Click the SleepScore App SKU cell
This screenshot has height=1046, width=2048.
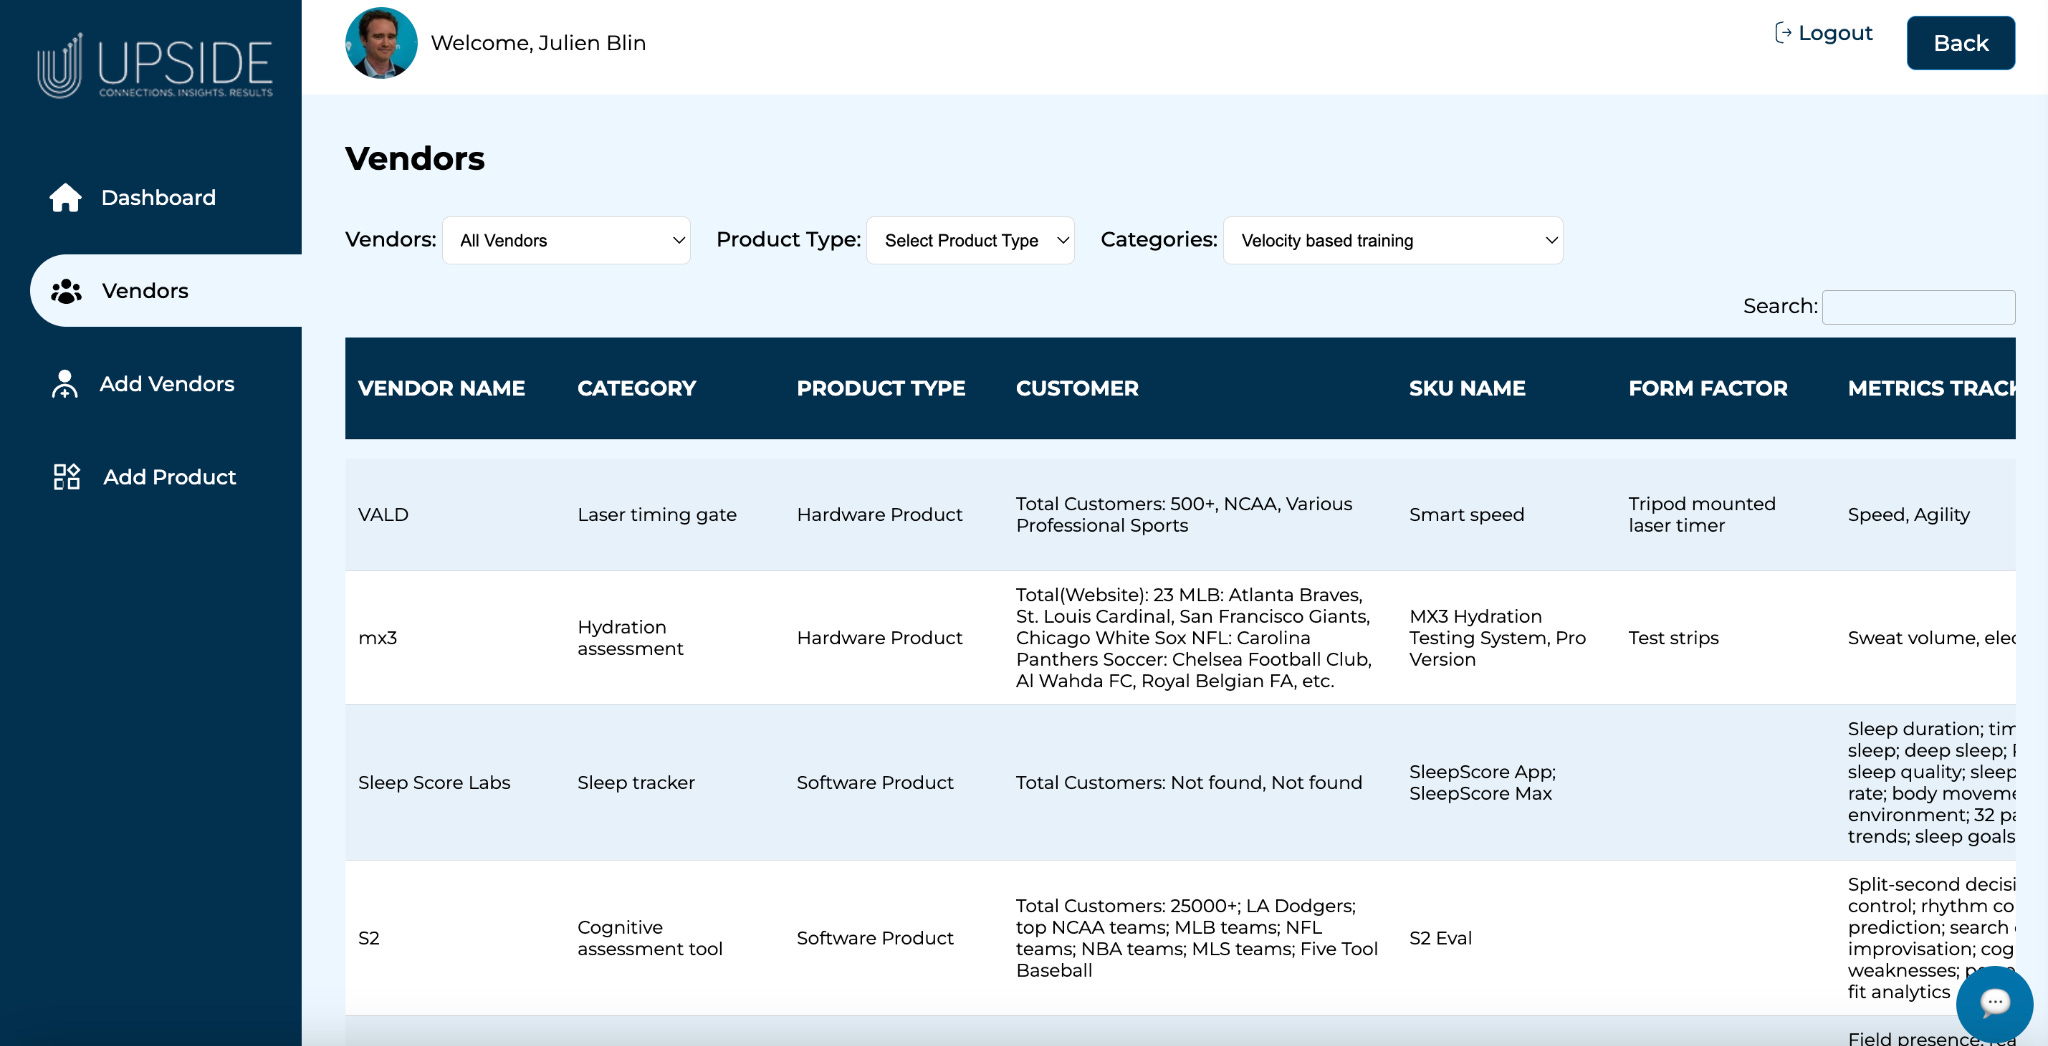[x=1482, y=783]
